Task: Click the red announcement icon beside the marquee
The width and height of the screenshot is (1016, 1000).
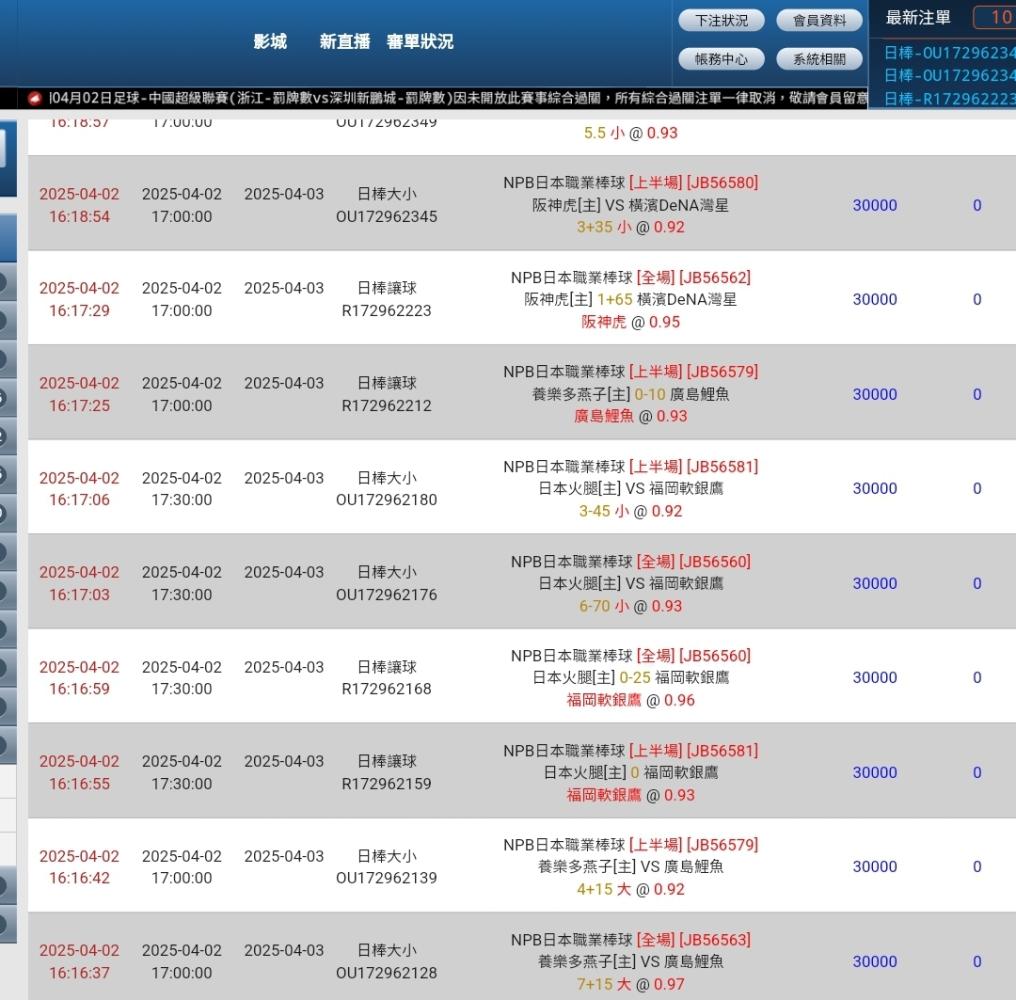Action: coord(35,99)
